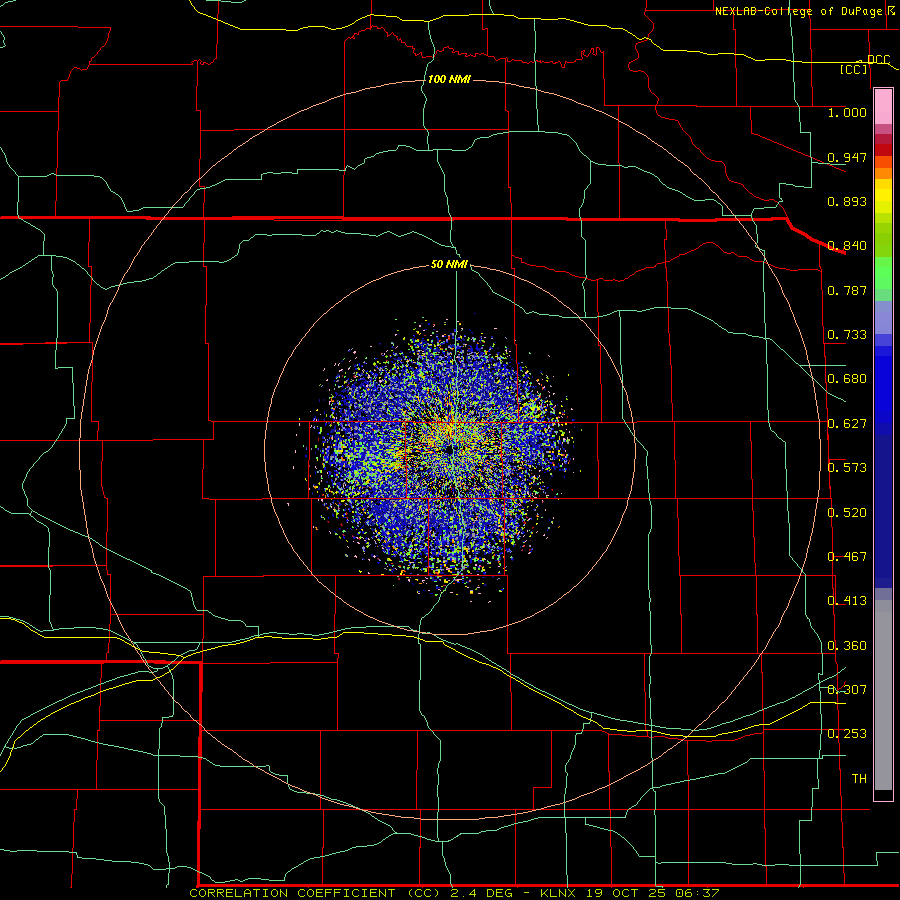900x900 pixels.
Task: Click the 0.360 legend value
Action: 847,646
